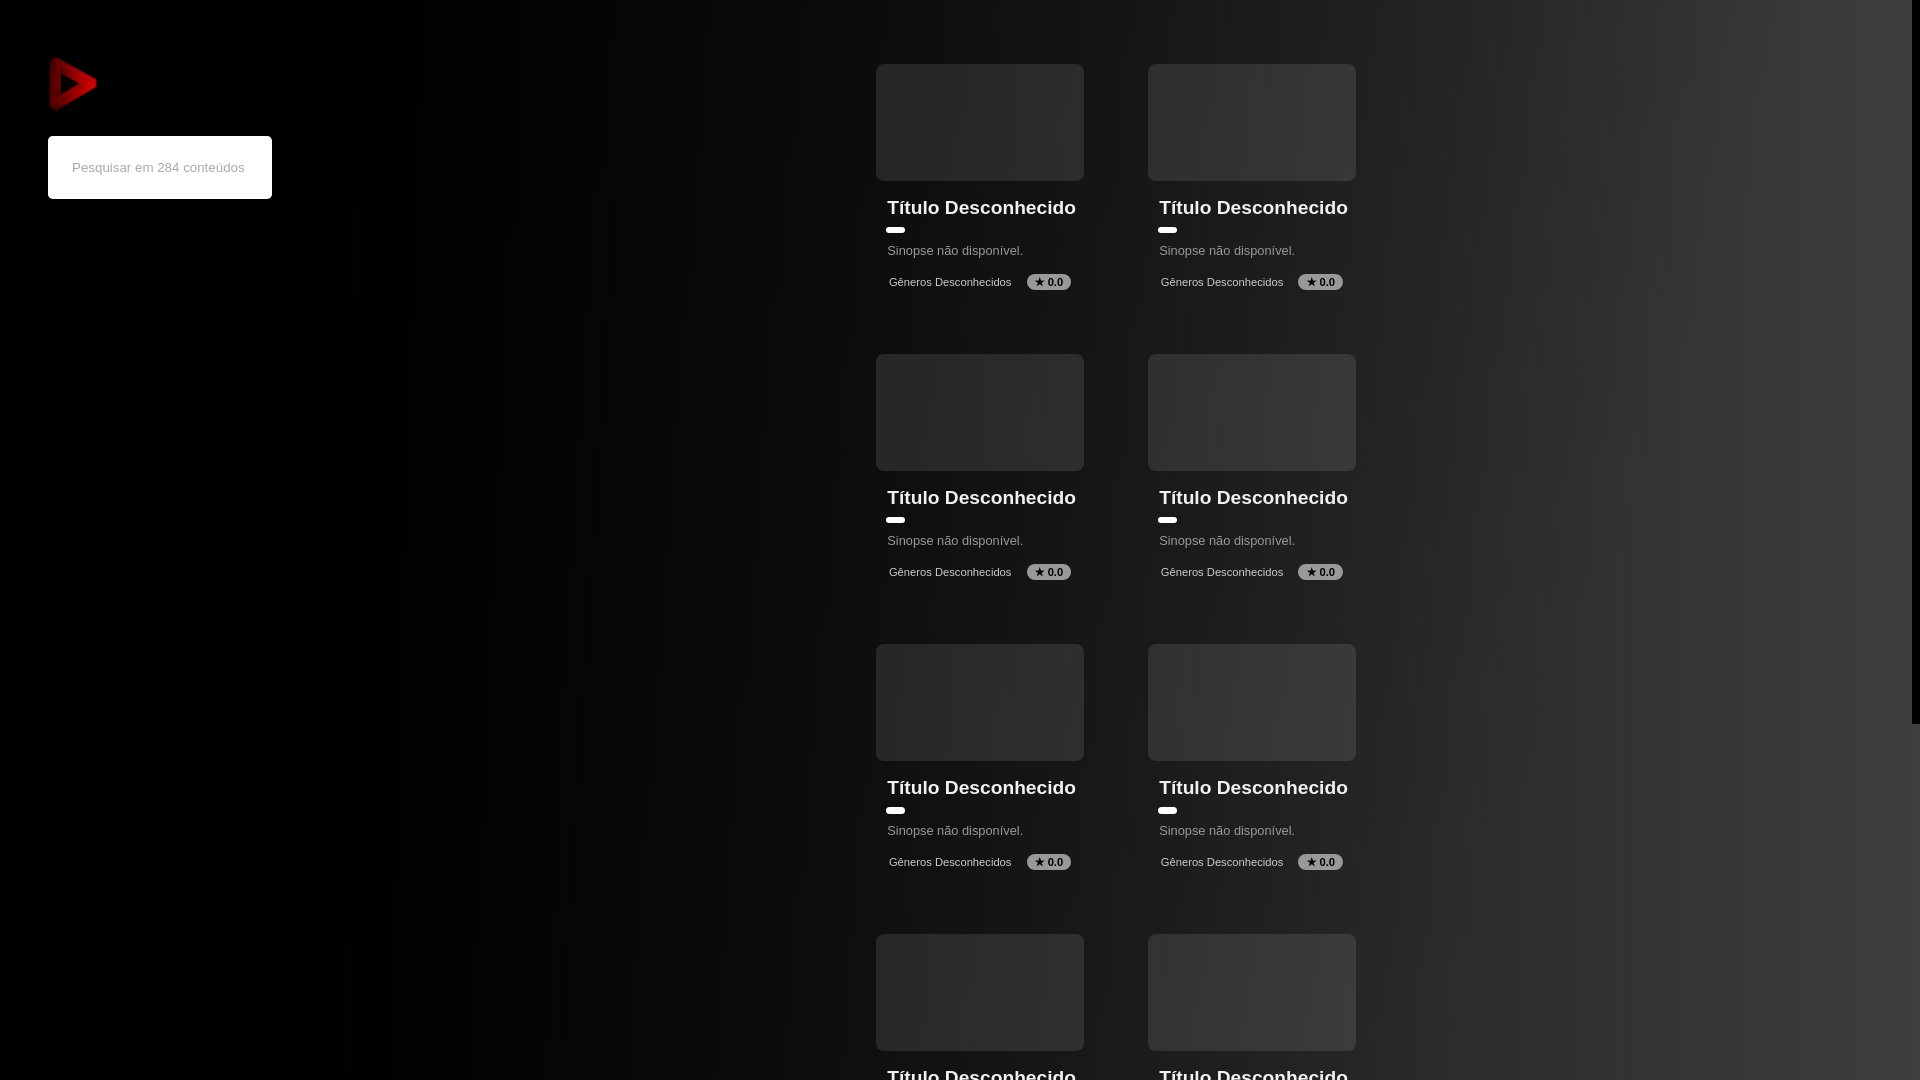Open third-row left card thumbnail
Screen dimensions: 1920x1080
[979, 702]
